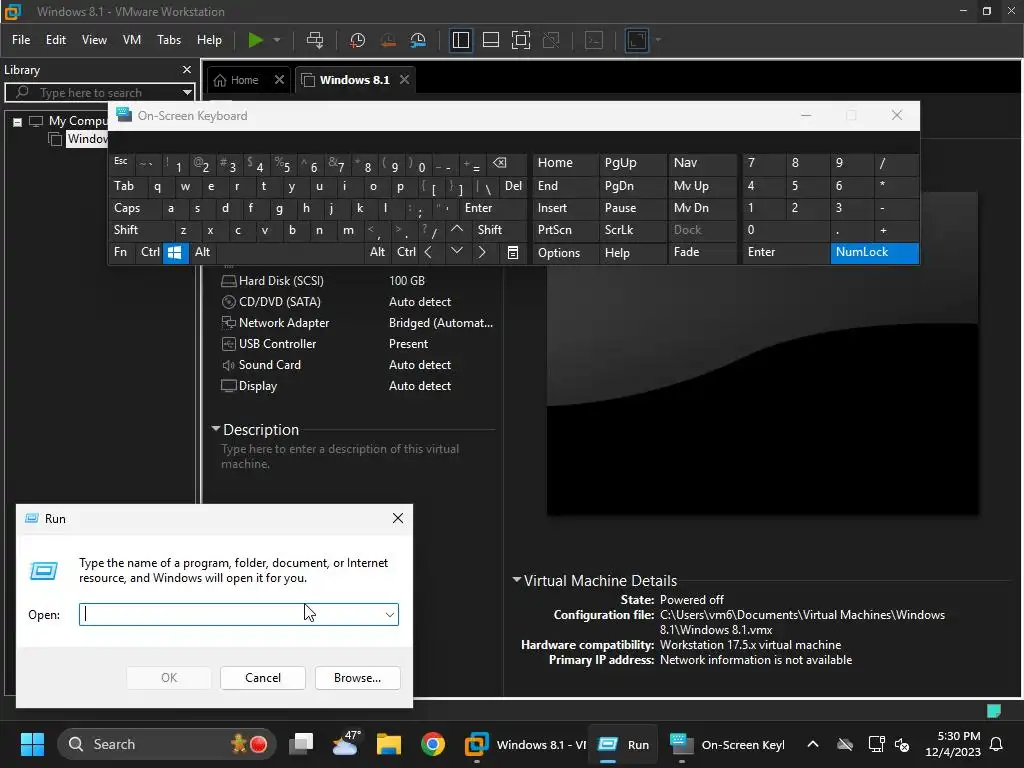Click the stretch guest display icon
The width and height of the screenshot is (1024, 768).
click(637, 40)
